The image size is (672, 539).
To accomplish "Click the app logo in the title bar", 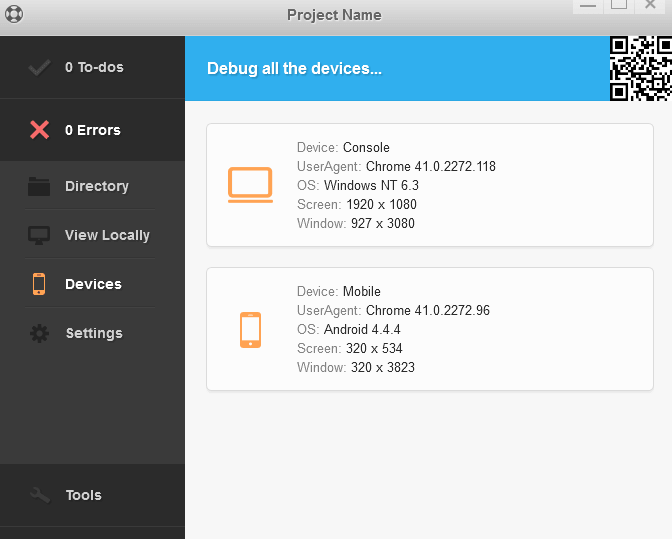I will click(14, 14).
